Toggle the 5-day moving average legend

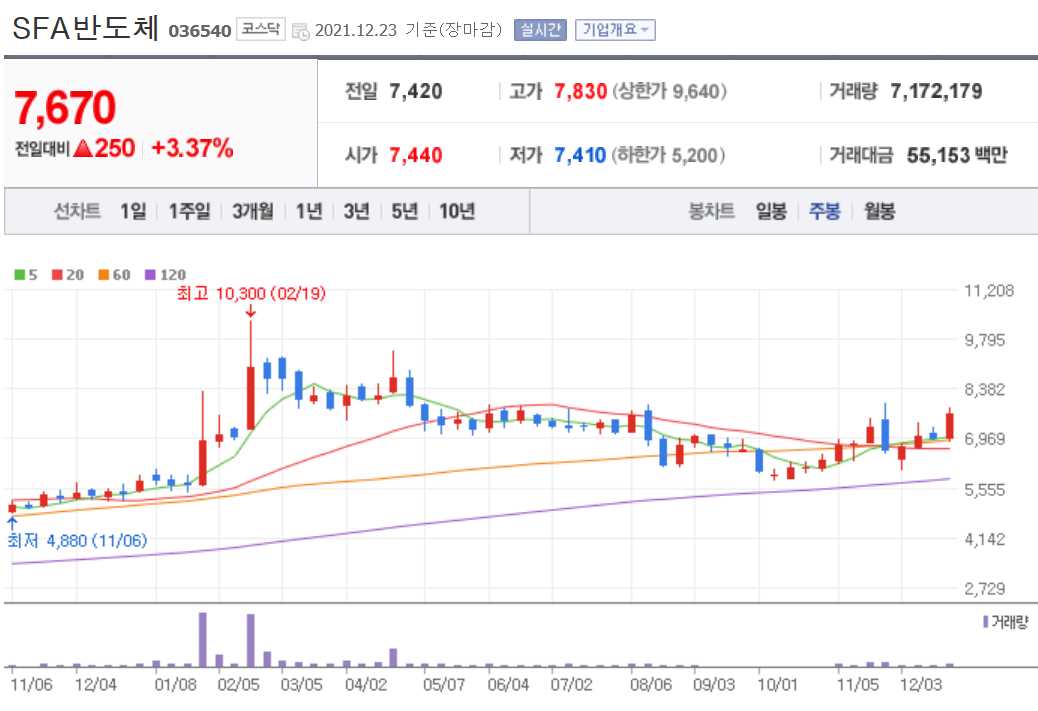[x=23, y=274]
